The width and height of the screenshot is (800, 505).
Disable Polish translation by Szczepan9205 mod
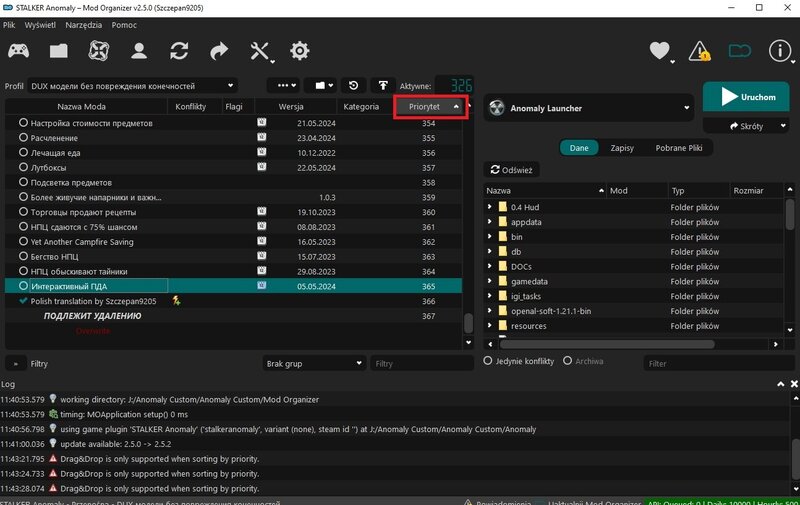tap(23, 301)
